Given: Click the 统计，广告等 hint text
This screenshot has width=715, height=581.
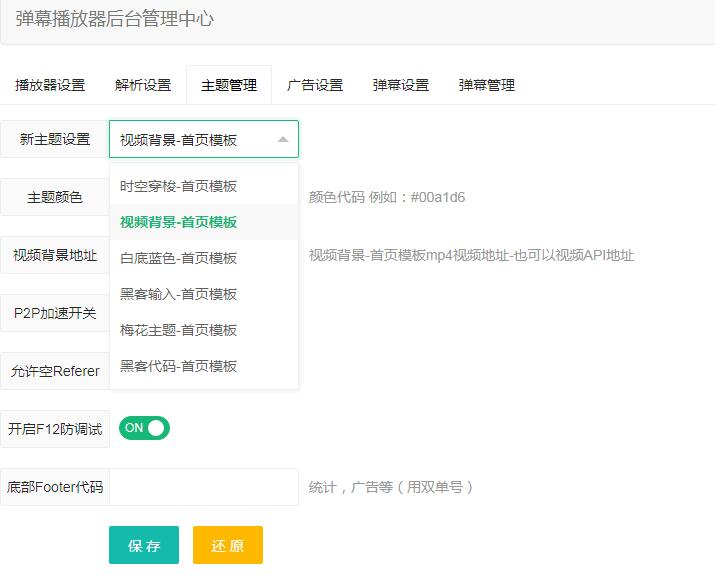Looking at the screenshot, I should point(391,487).
